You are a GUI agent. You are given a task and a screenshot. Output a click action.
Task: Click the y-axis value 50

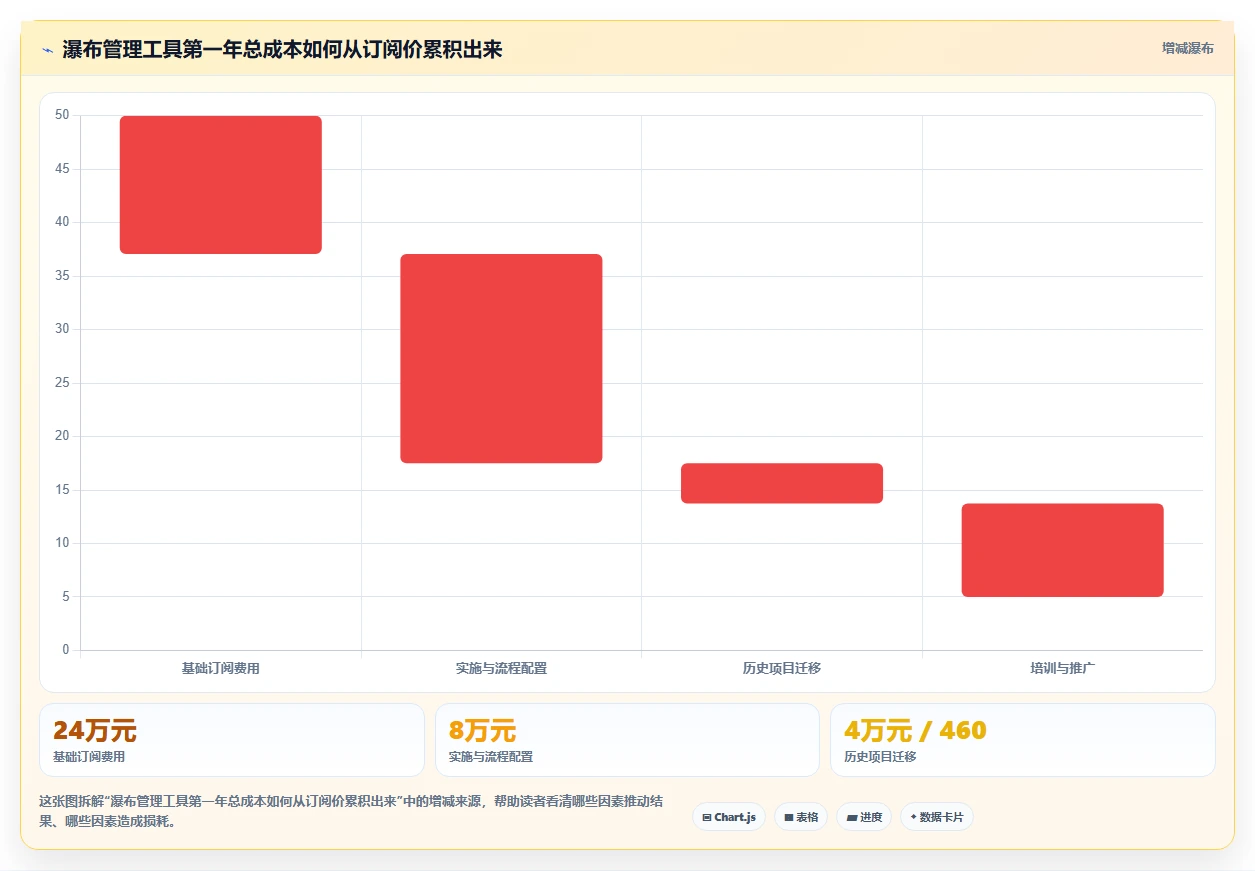[x=62, y=115]
